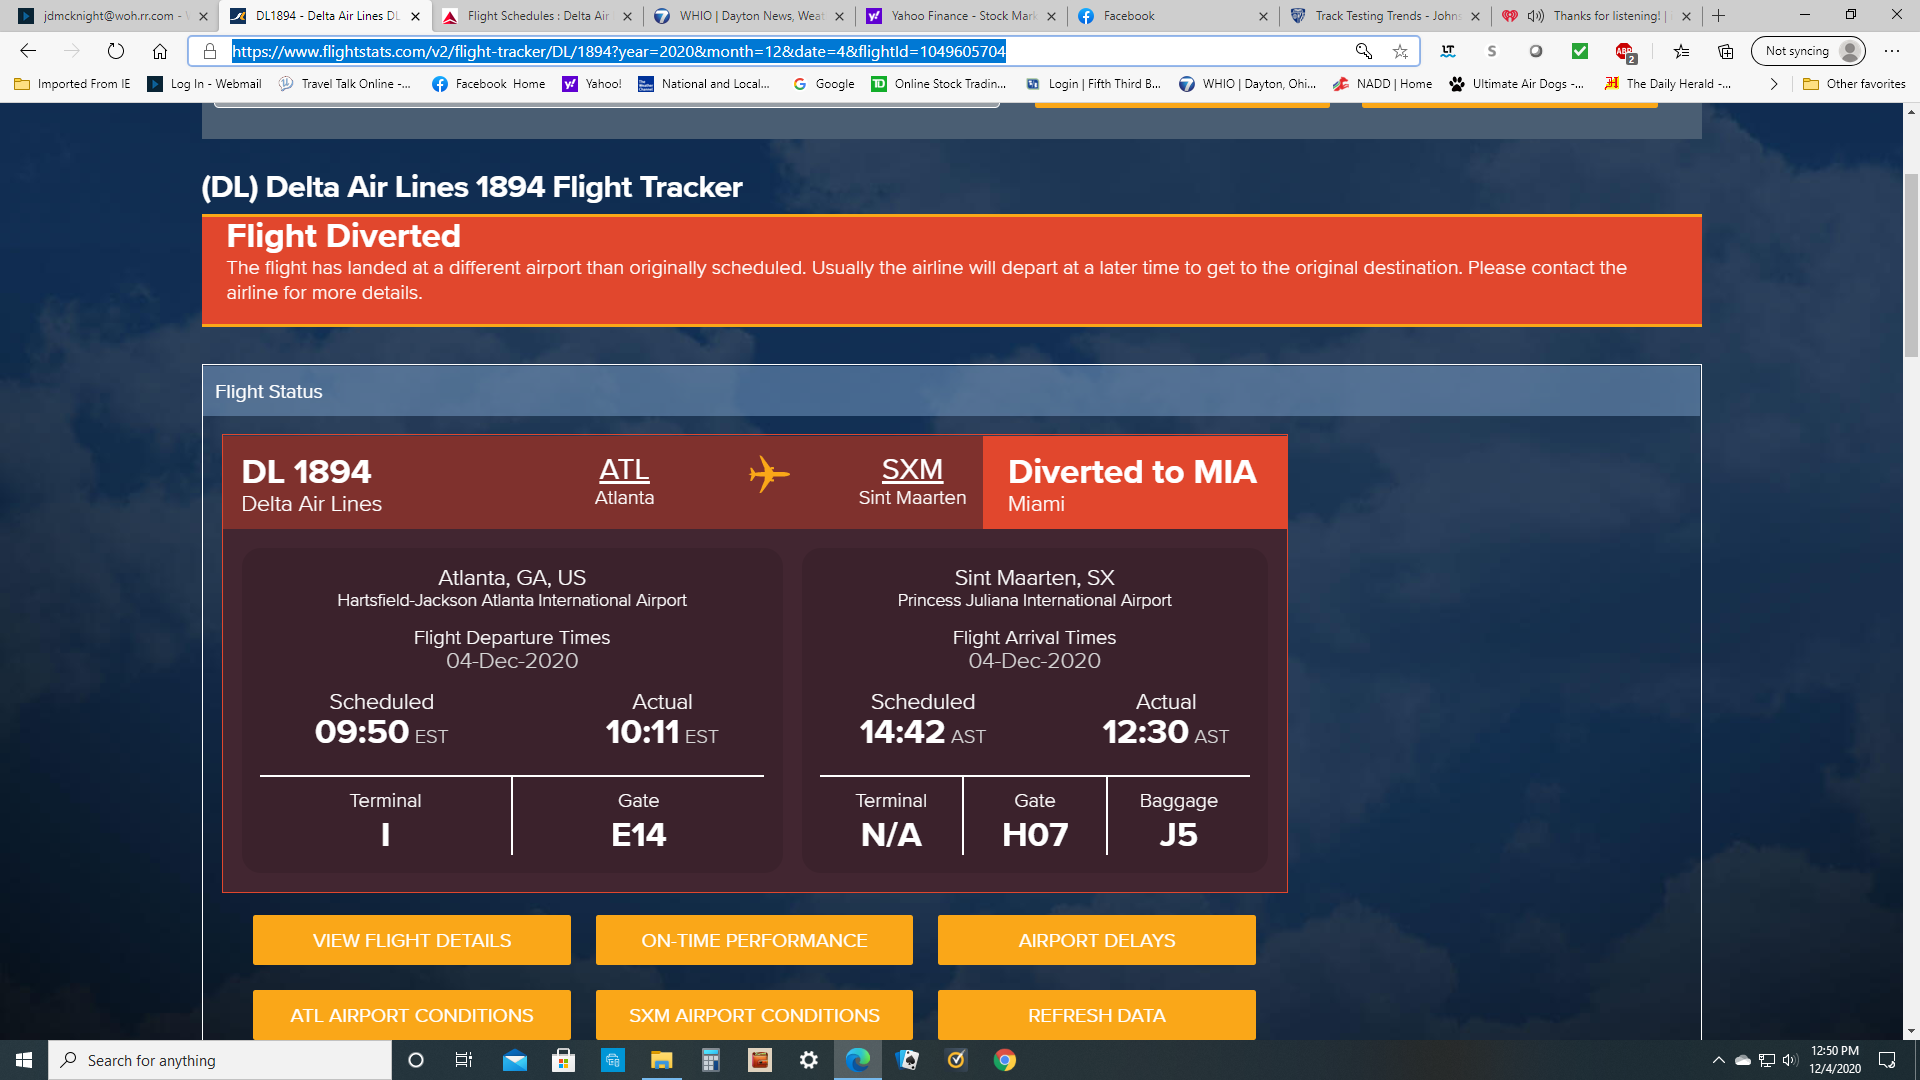Open the LT extension icon
The image size is (1920, 1080).
(x=1447, y=51)
